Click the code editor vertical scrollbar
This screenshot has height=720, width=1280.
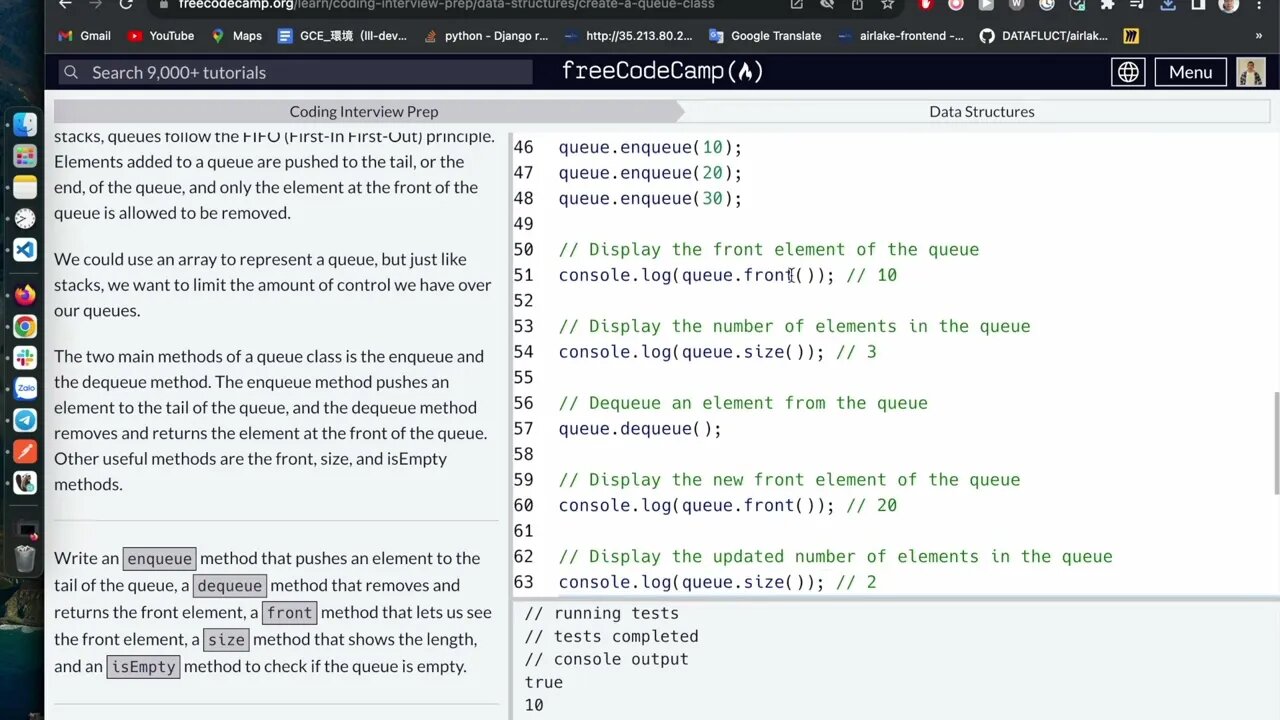coord(1275,442)
